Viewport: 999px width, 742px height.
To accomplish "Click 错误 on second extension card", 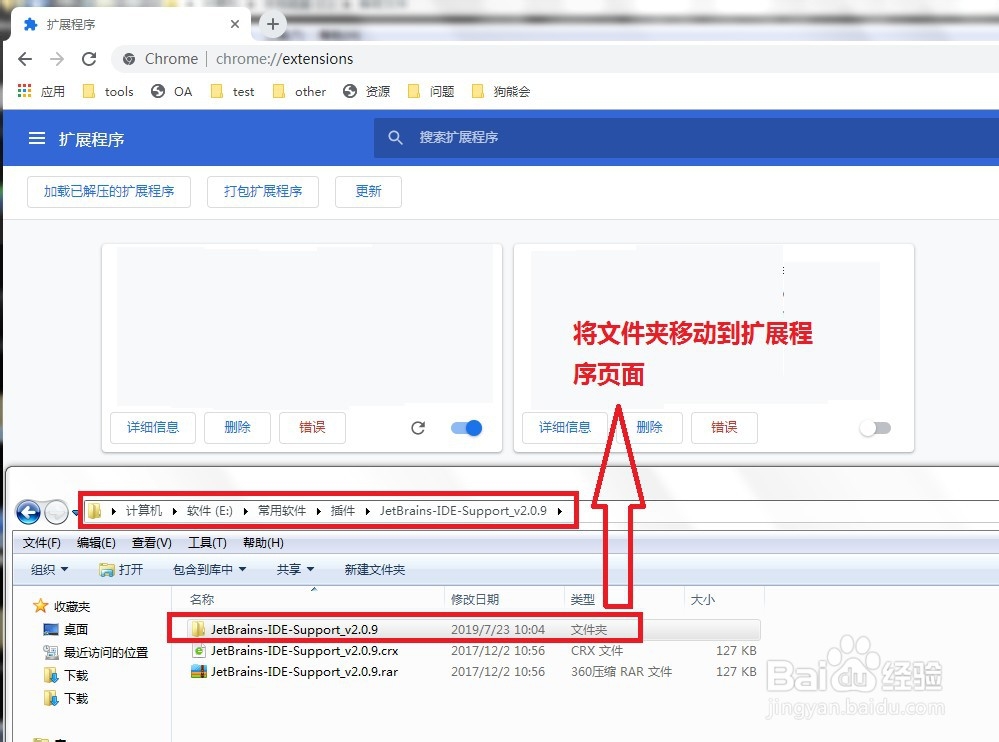I will point(724,427).
